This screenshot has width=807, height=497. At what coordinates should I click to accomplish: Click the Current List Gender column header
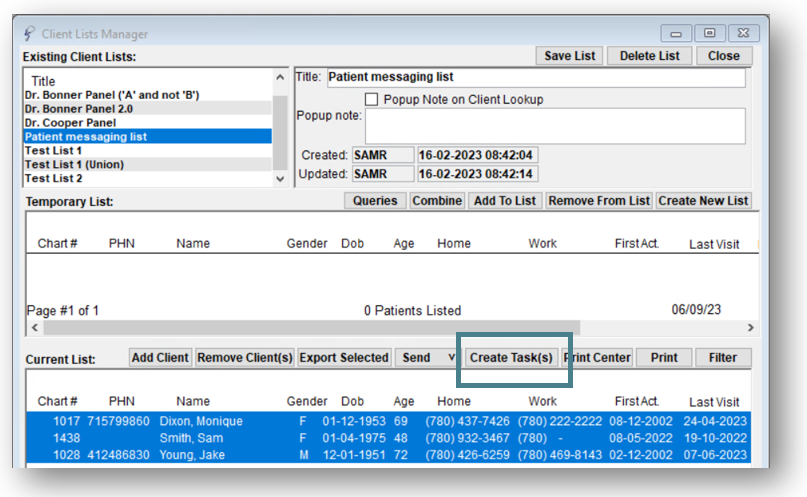pos(307,401)
